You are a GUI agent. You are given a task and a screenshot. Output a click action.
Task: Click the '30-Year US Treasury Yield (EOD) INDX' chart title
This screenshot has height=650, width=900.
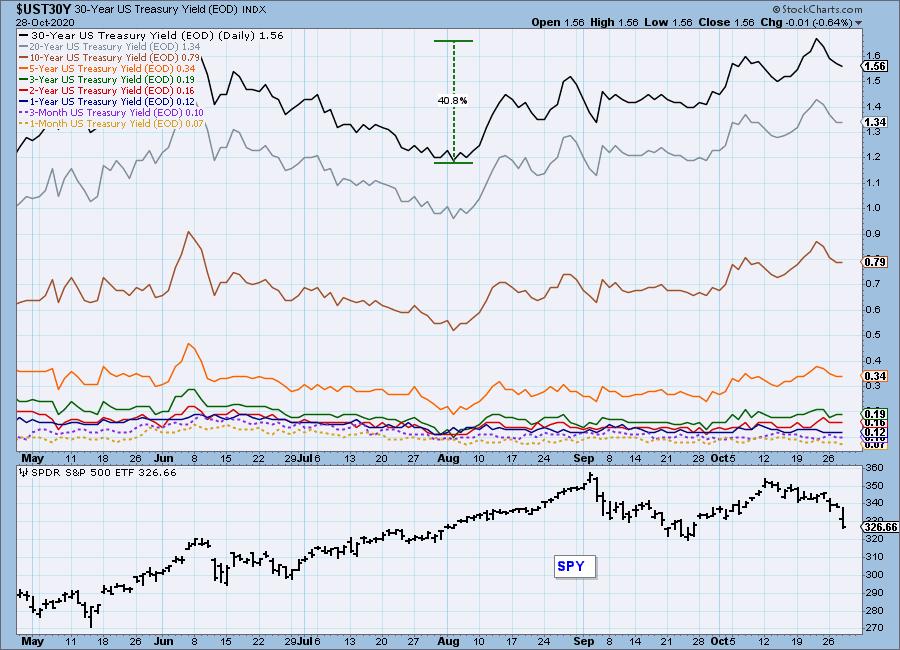pyautogui.click(x=170, y=10)
